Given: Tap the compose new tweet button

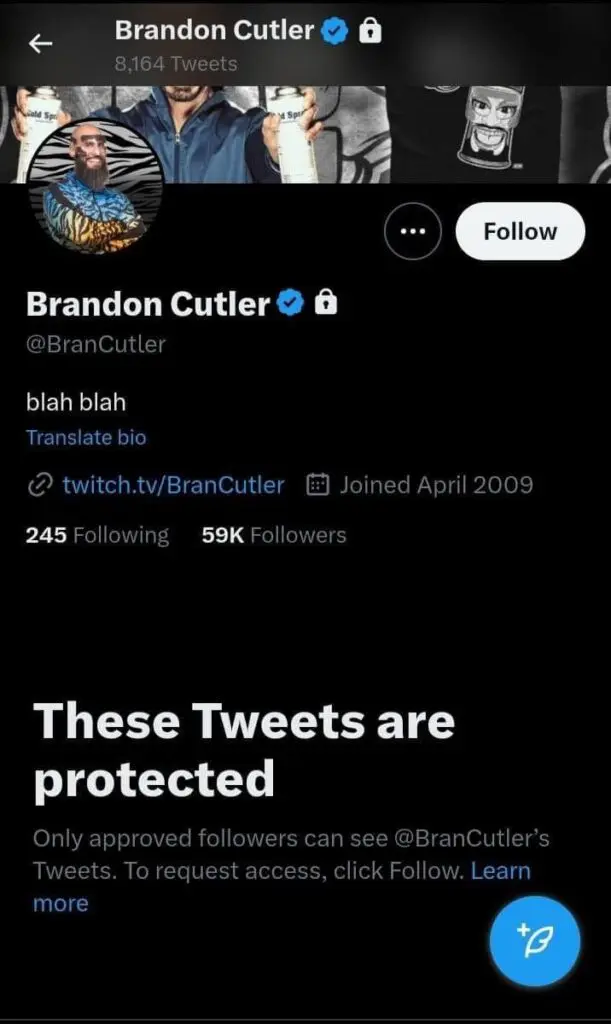Looking at the screenshot, I should click(534, 941).
